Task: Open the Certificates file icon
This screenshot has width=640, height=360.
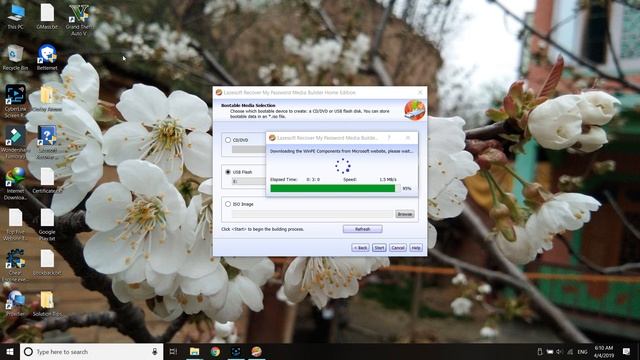Action: pos(47,181)
